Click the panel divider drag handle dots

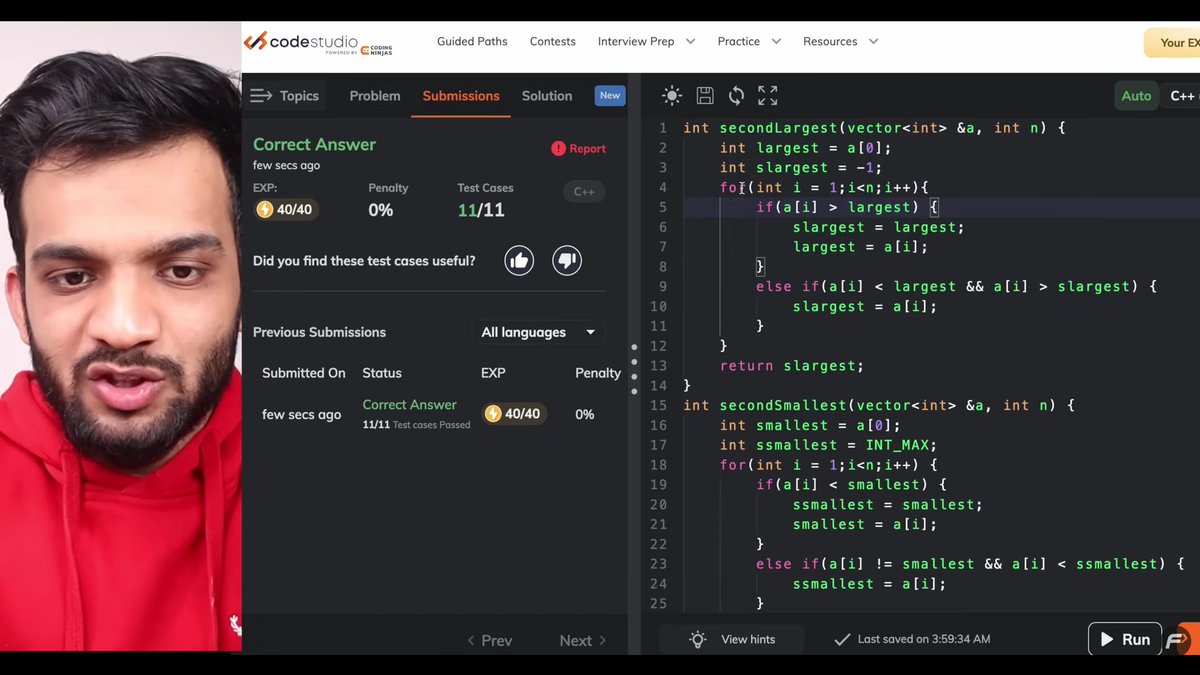click(634, 369)
